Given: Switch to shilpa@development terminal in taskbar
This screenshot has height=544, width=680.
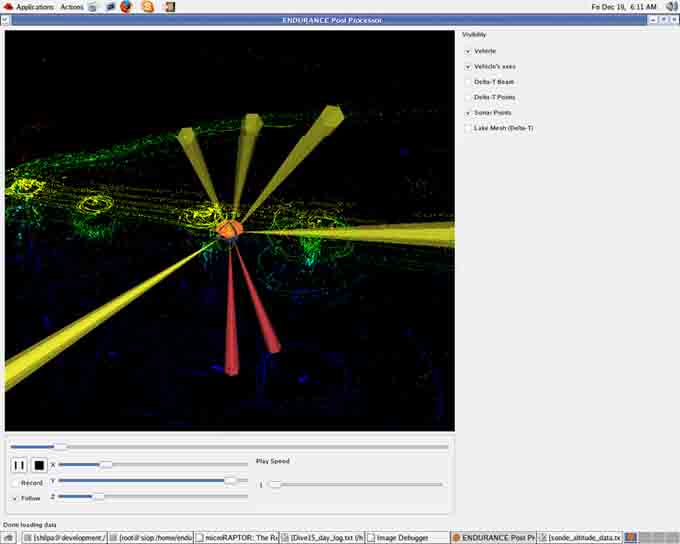Looking at the screenshot, I should coord(65,538).
